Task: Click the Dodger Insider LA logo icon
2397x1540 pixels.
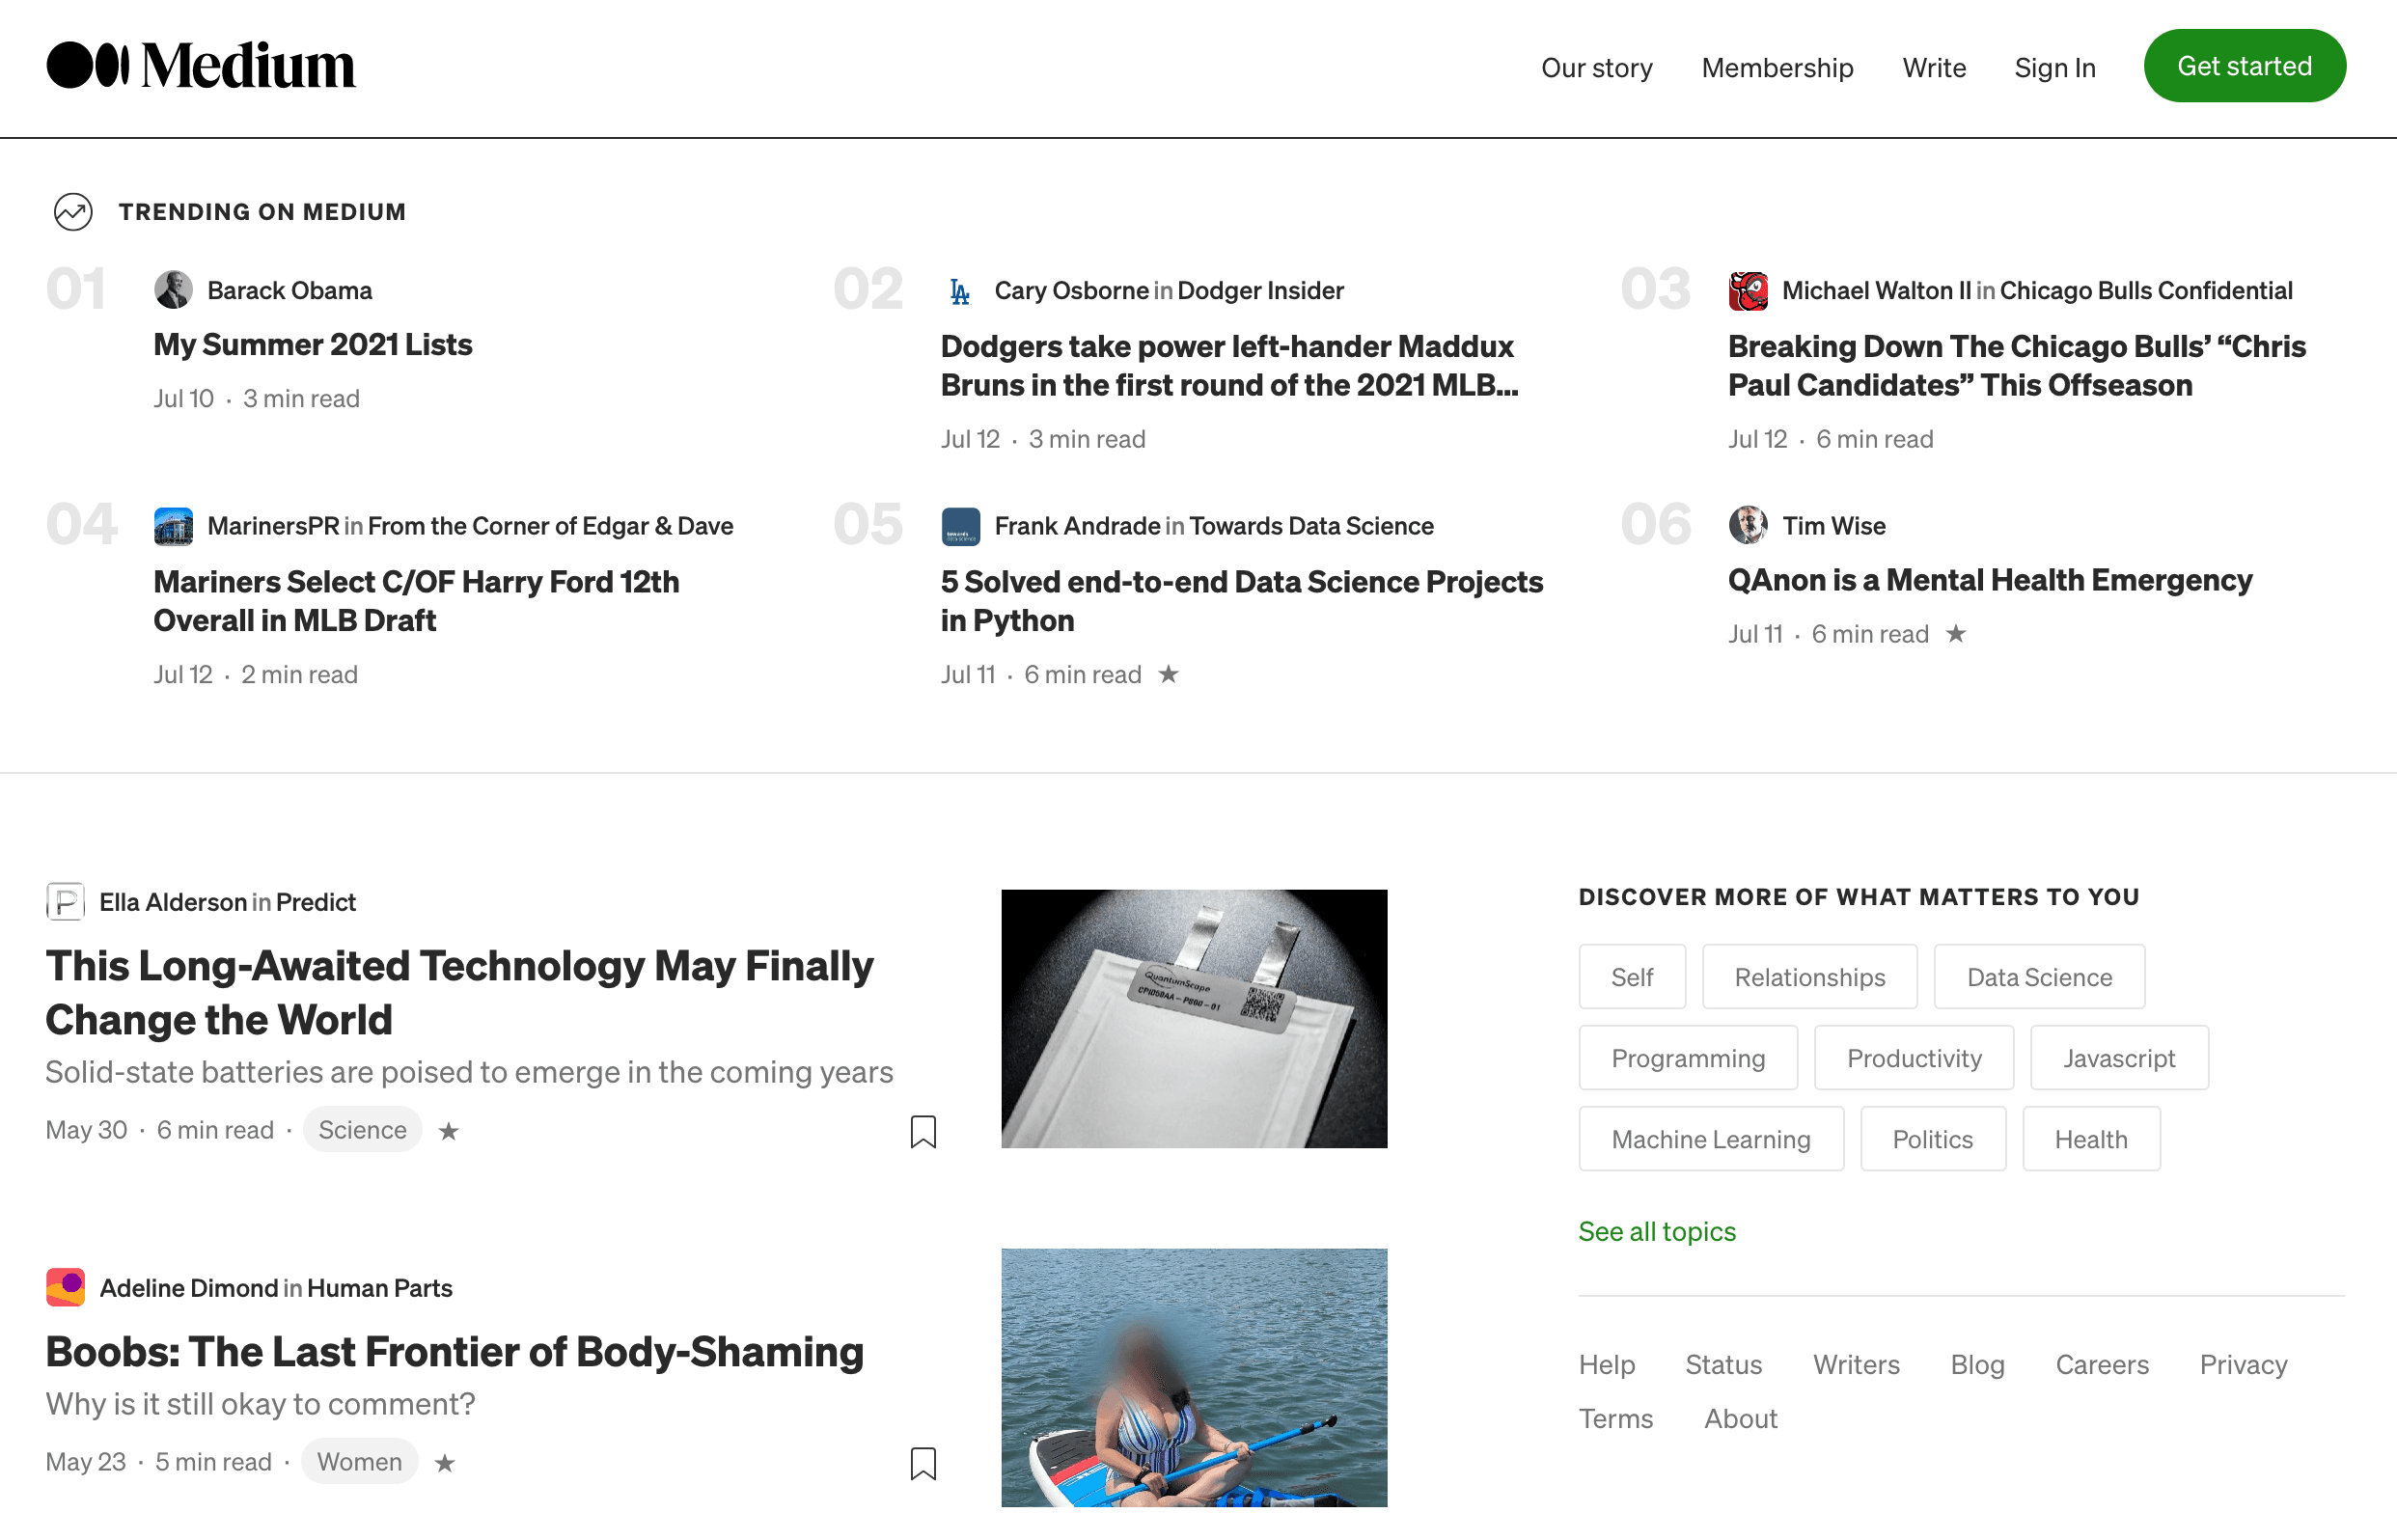Action: [x=960, y=291]
